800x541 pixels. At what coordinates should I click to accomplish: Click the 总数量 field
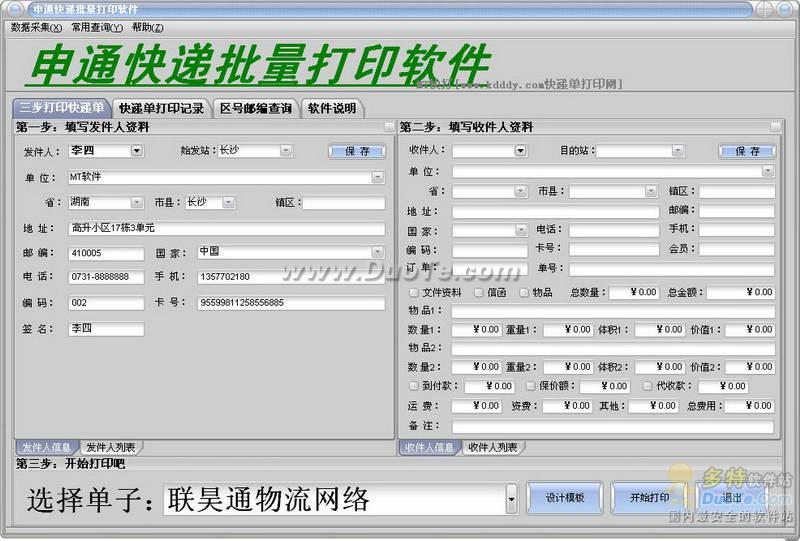pos(634,292)
